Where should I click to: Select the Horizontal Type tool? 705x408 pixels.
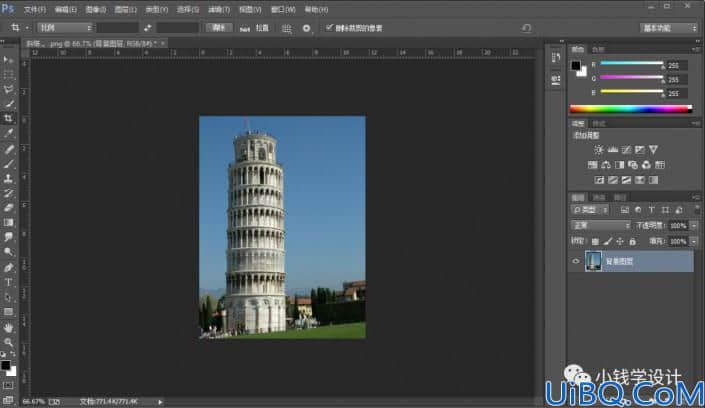pos(8,282)
